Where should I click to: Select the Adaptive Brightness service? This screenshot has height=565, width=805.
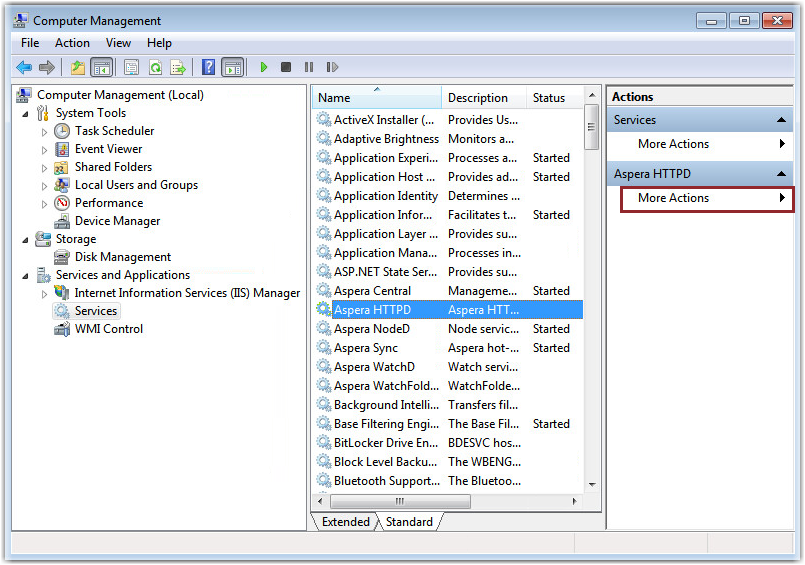[448, 139]
